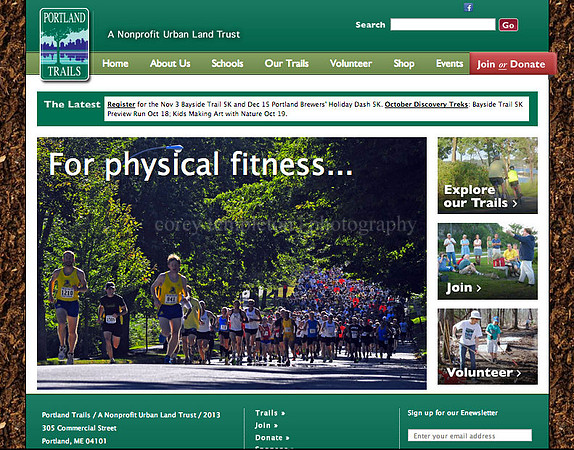Open the Facebook icon link
The image size is (574, 450).
click(x=468, y=7)
